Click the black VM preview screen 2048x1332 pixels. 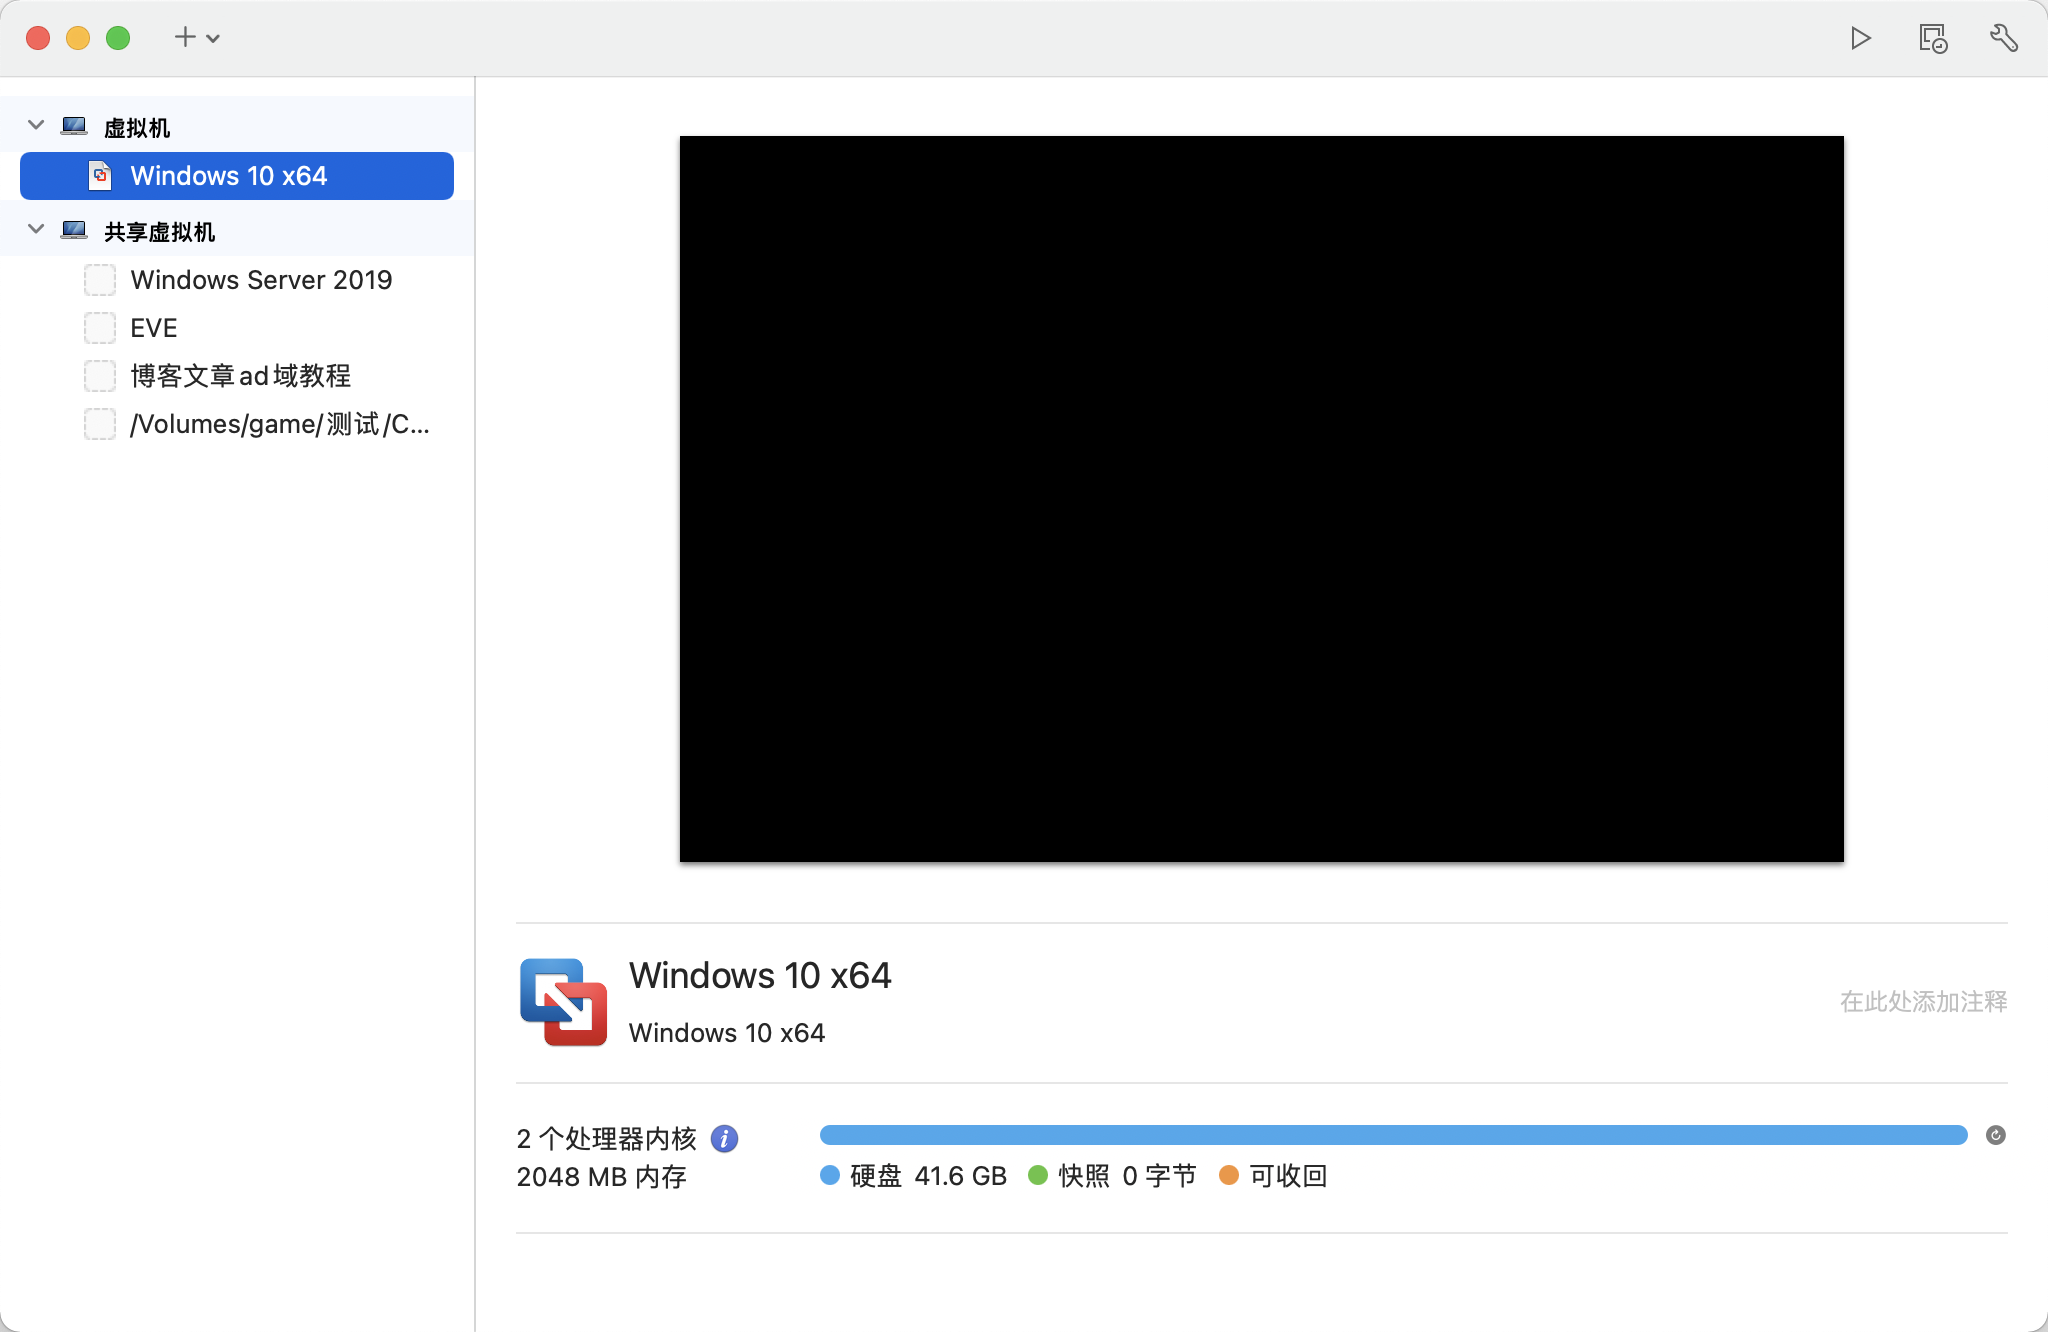[x=1261, y=498]
